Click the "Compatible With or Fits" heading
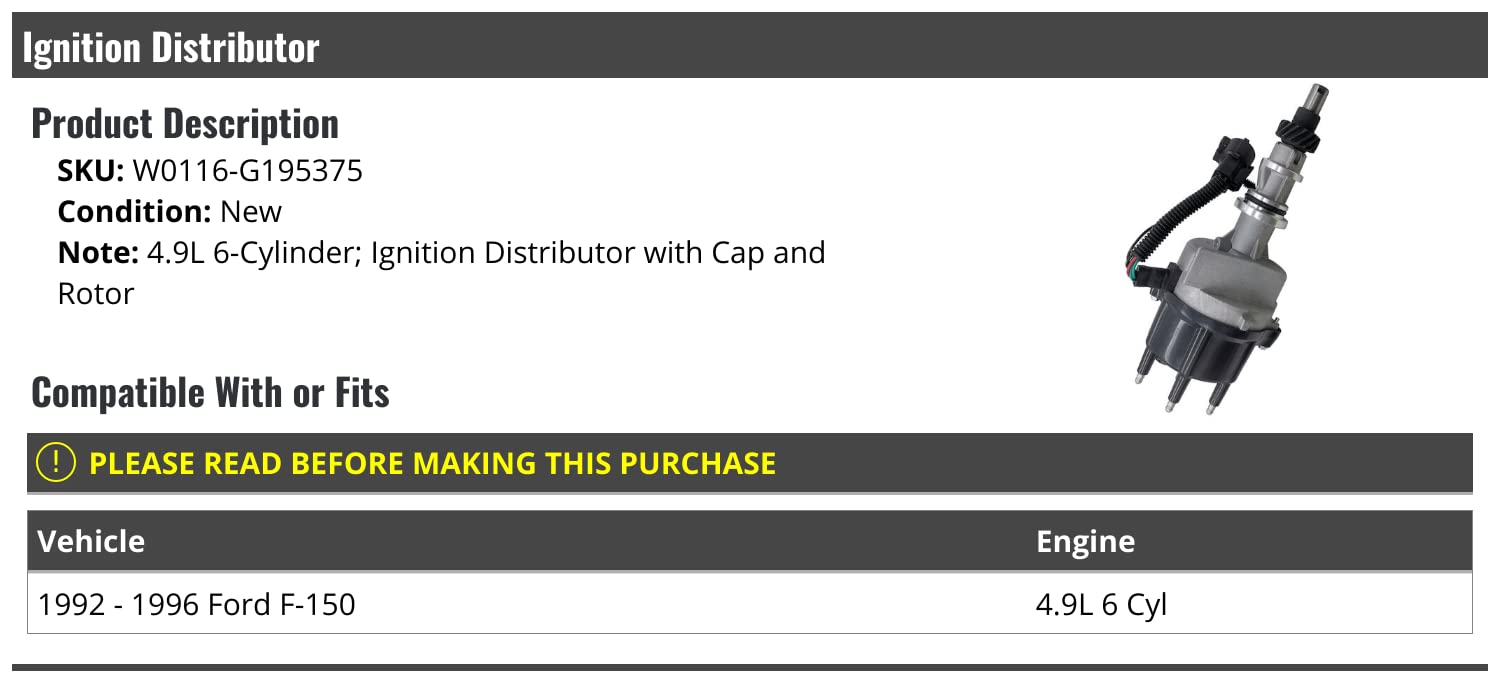 (210, 392)
